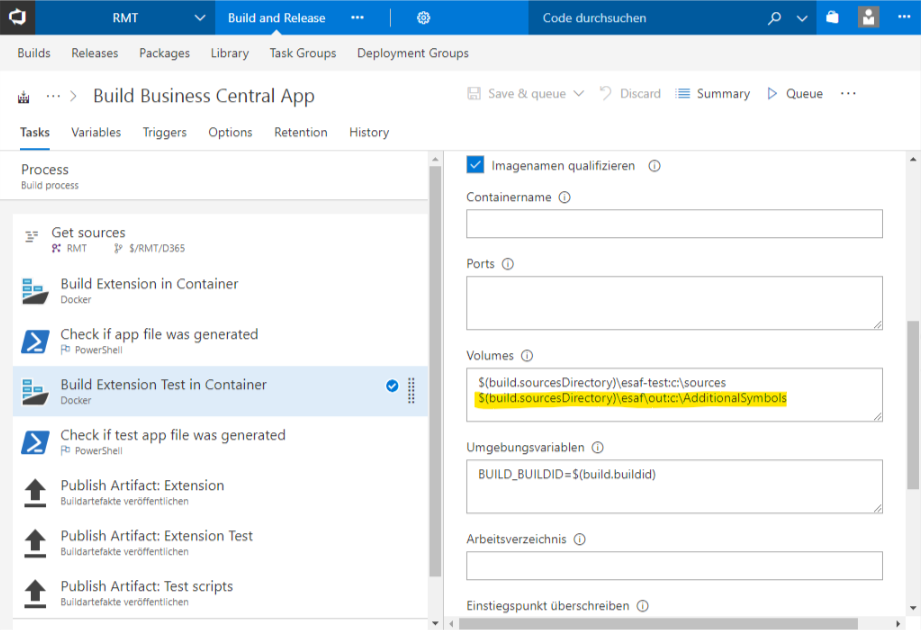The height and width of the screenshot is (630, 921).
Task: Open the History tab
Action: click(x=369, y=132)
